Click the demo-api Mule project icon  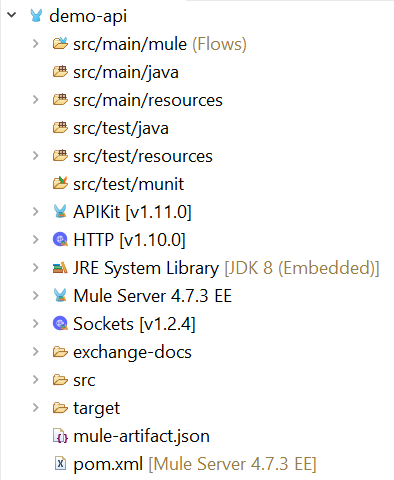[x=36, y=16]
